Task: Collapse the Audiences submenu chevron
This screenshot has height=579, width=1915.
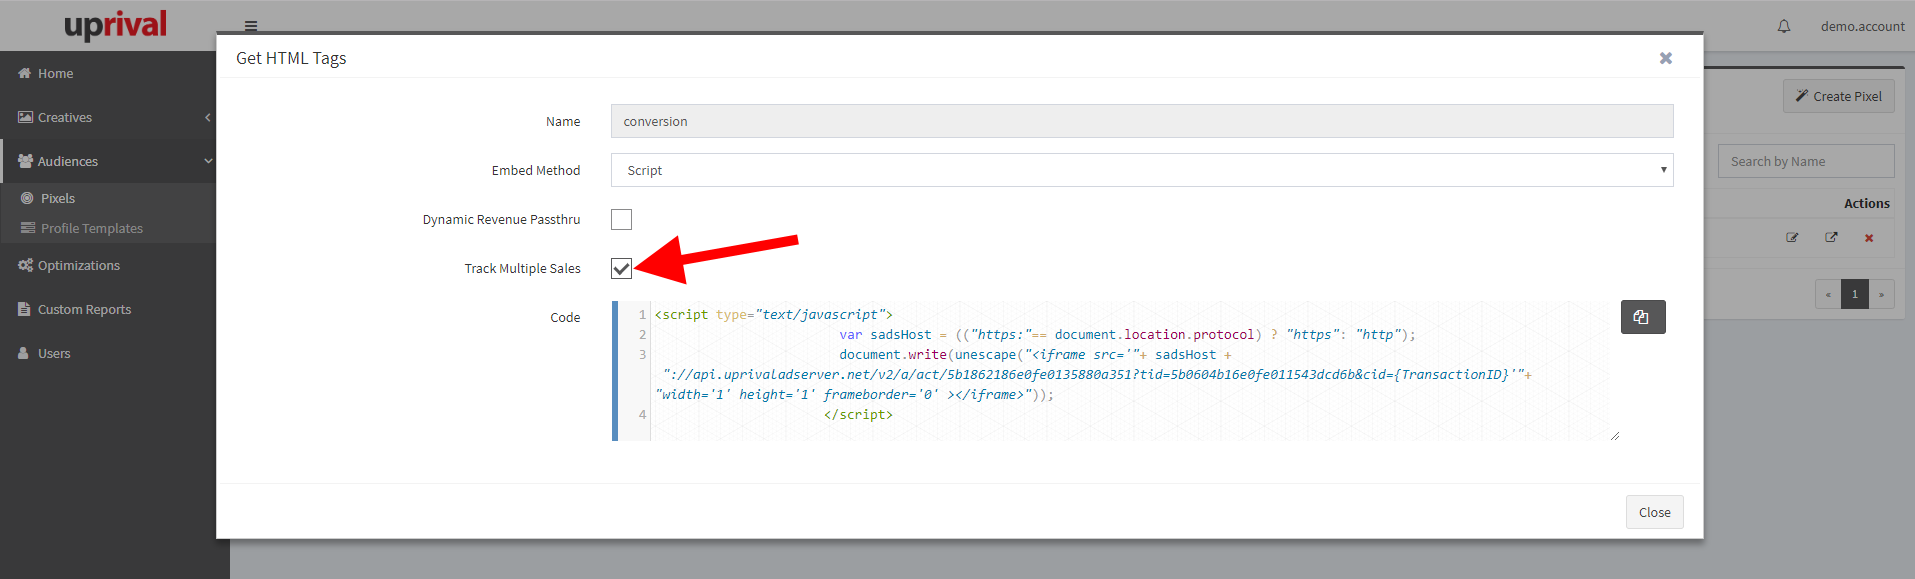Action: (208, 161)
